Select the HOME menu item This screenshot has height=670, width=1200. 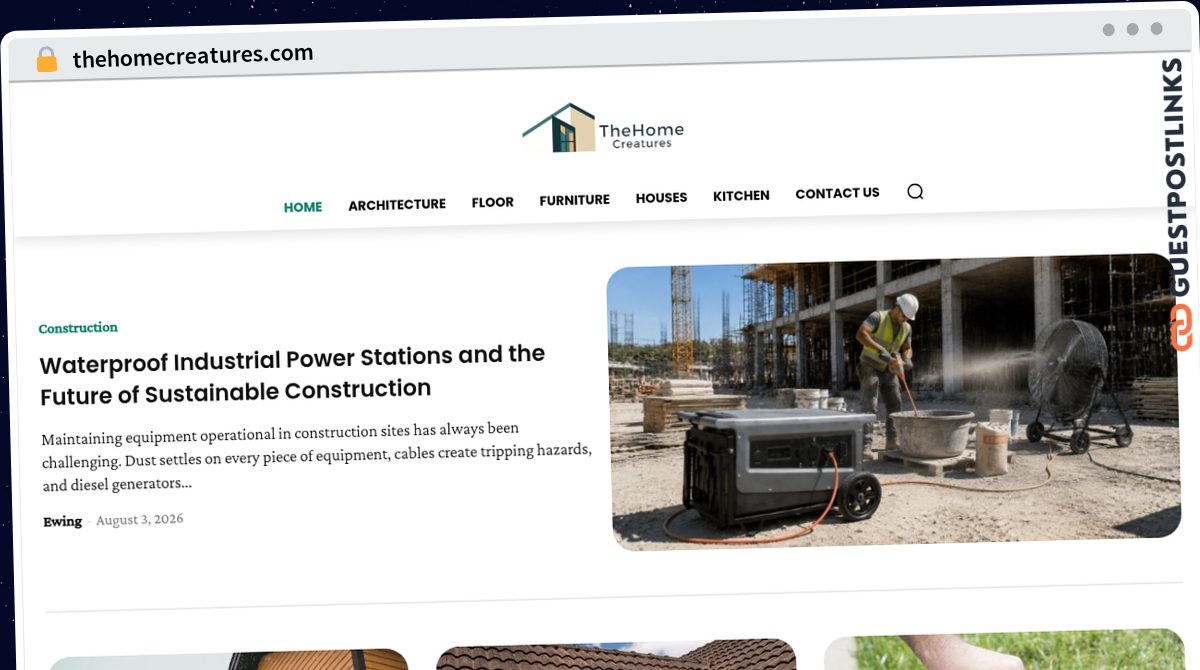303,207
